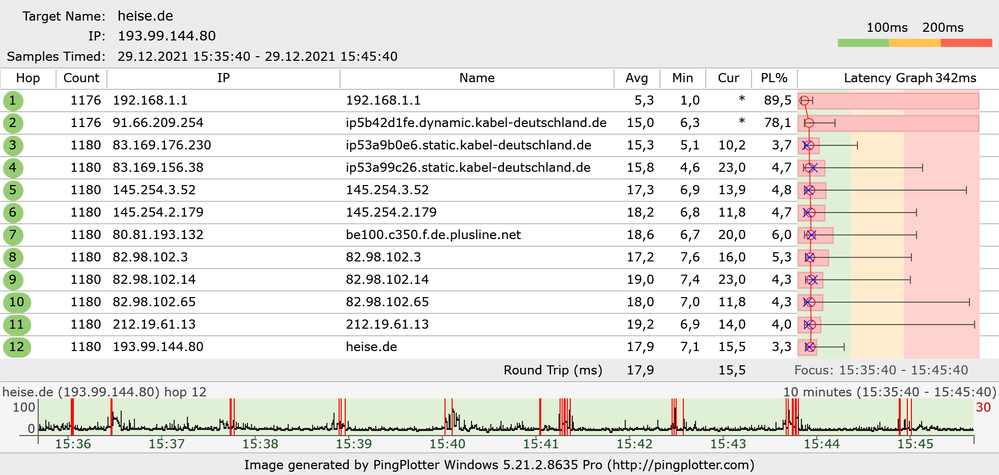Click IP cell 212.19.61.13

pyautogui.click(x=154, y=325)
